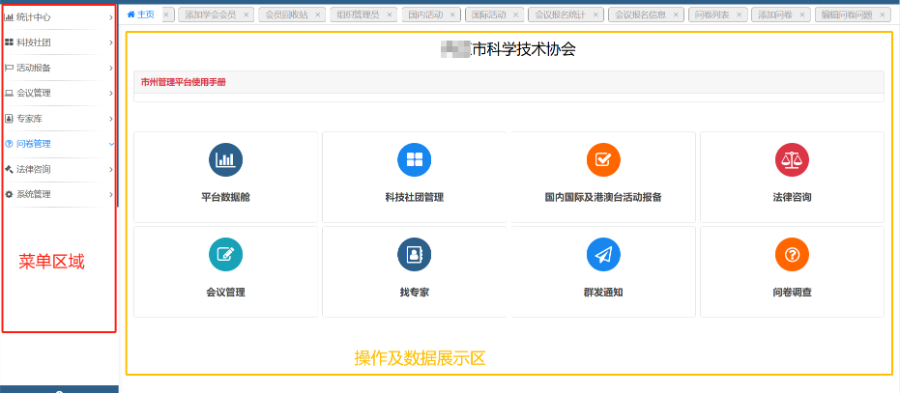Image resolution: width=900 pixels, height=393 pixels.
Task: Open the 找专家 card label
Action: pos(414,293)
